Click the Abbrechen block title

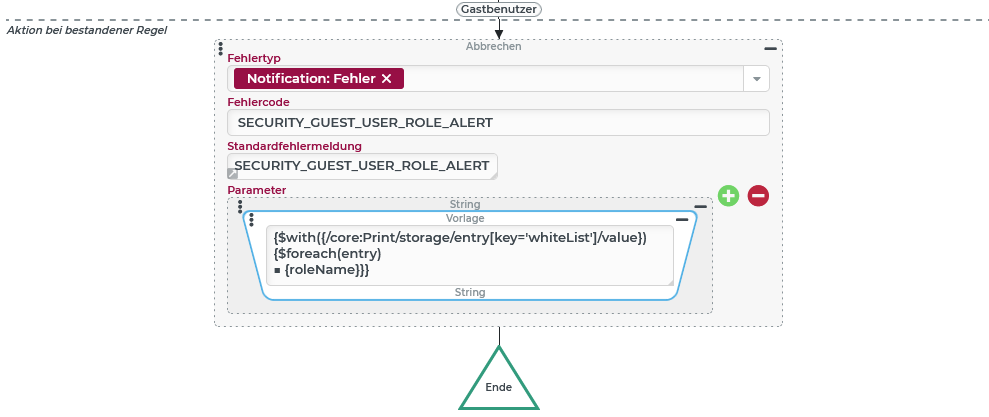(493, 46)
